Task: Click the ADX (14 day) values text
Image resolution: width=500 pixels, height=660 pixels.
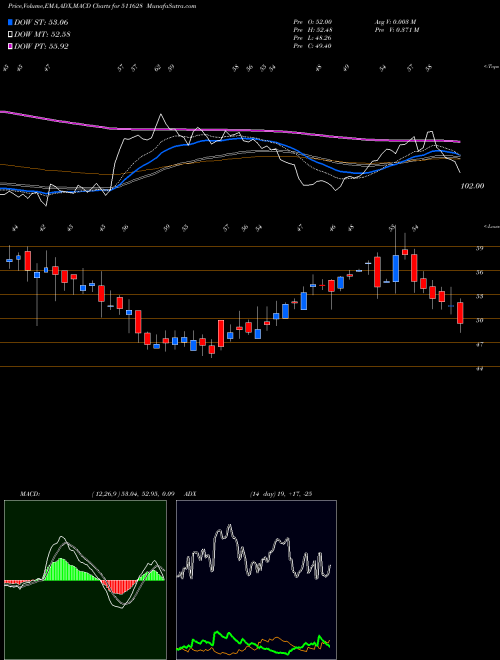Action: [280, 494]
